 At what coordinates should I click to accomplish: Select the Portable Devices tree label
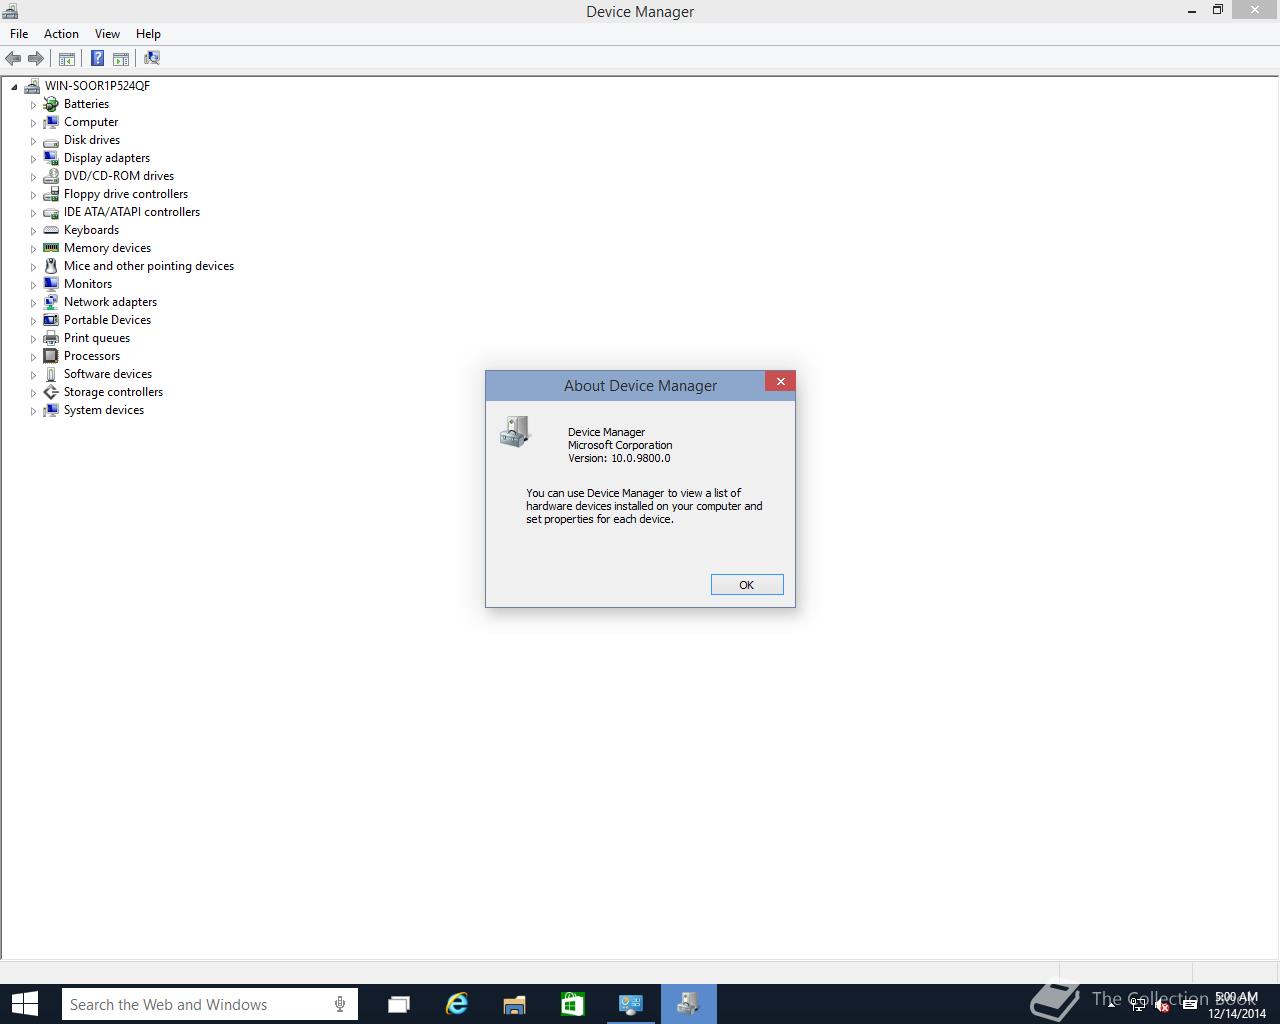pos(107,320)
